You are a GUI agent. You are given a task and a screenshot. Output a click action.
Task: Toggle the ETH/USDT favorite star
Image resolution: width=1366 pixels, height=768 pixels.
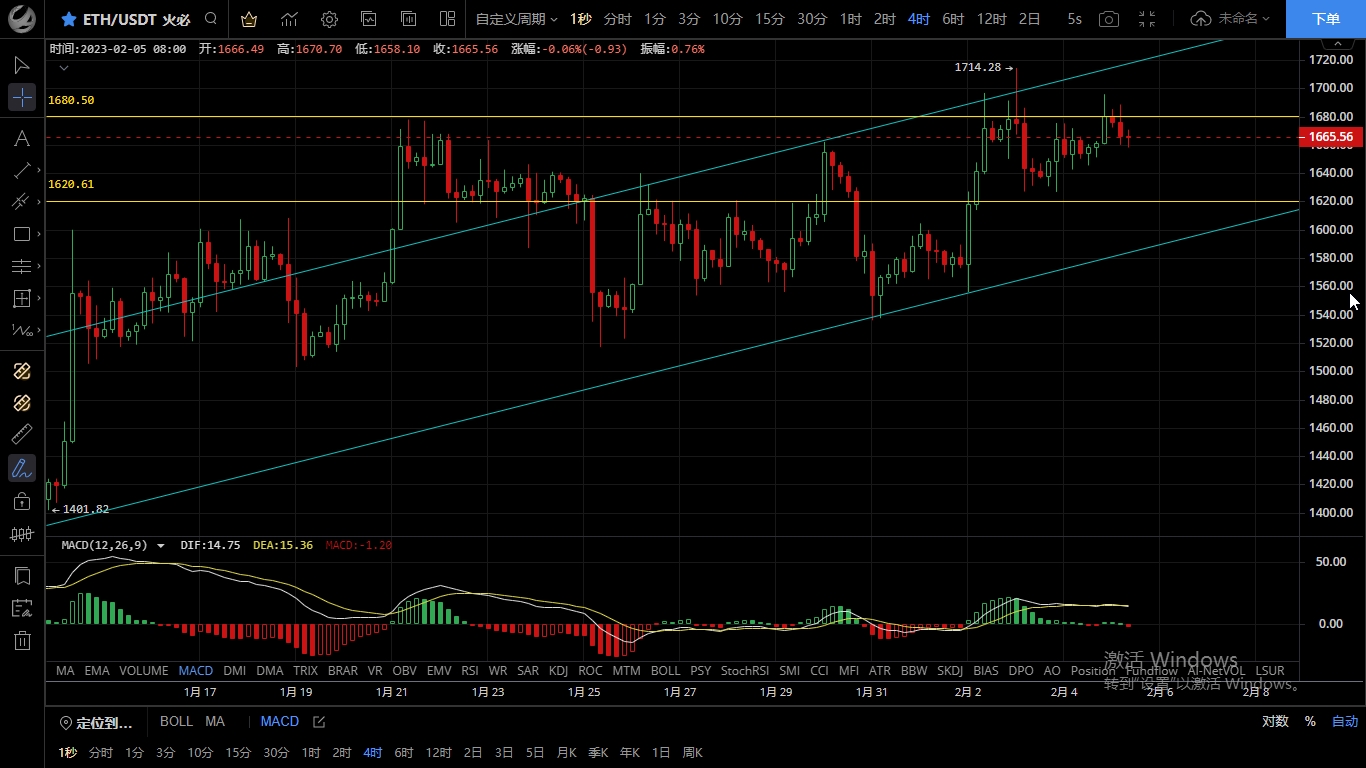click(x=68, y=19)
